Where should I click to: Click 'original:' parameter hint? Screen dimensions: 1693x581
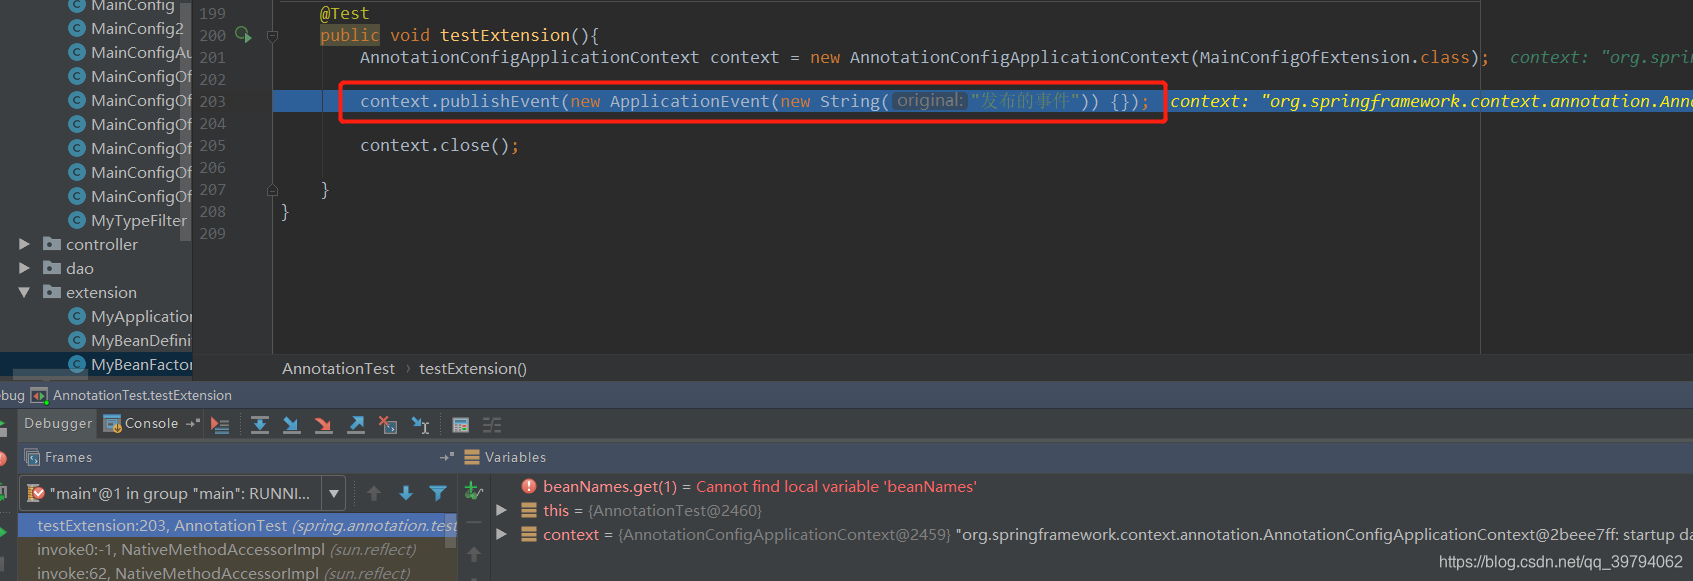pos(930,100)
